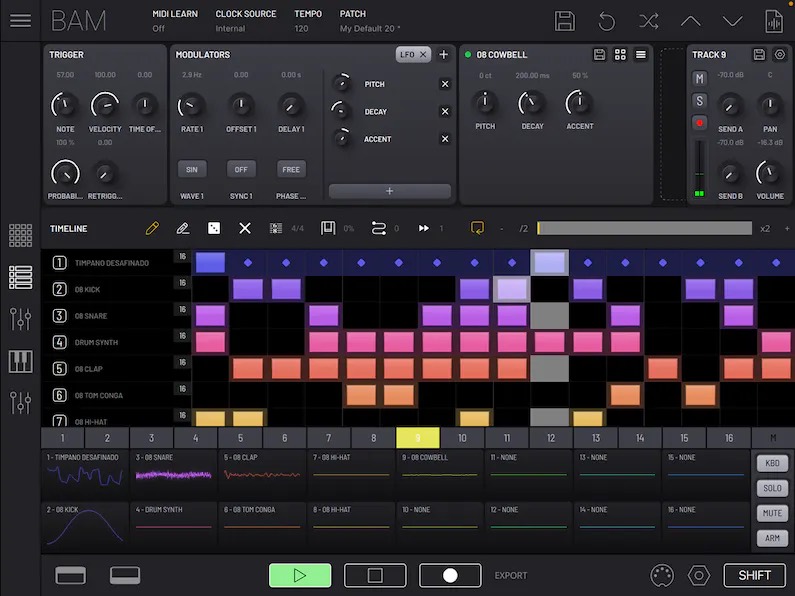Open the Clock Source Internal selector
The width and height of the screenshot is (795, 596).
(231, 29)
